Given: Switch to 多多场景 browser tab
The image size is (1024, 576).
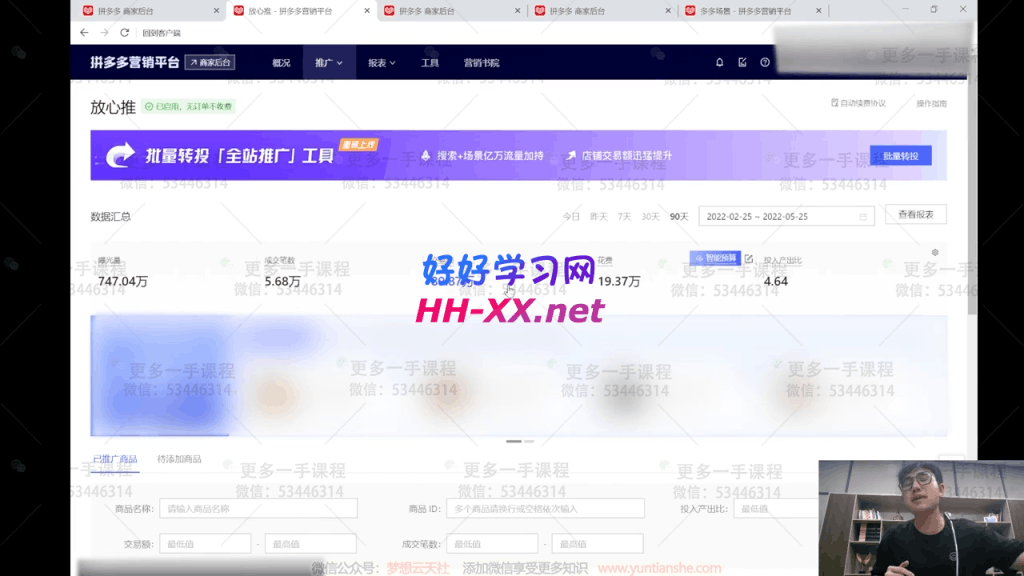Looking at the screenshot, I should coord(753,10).
